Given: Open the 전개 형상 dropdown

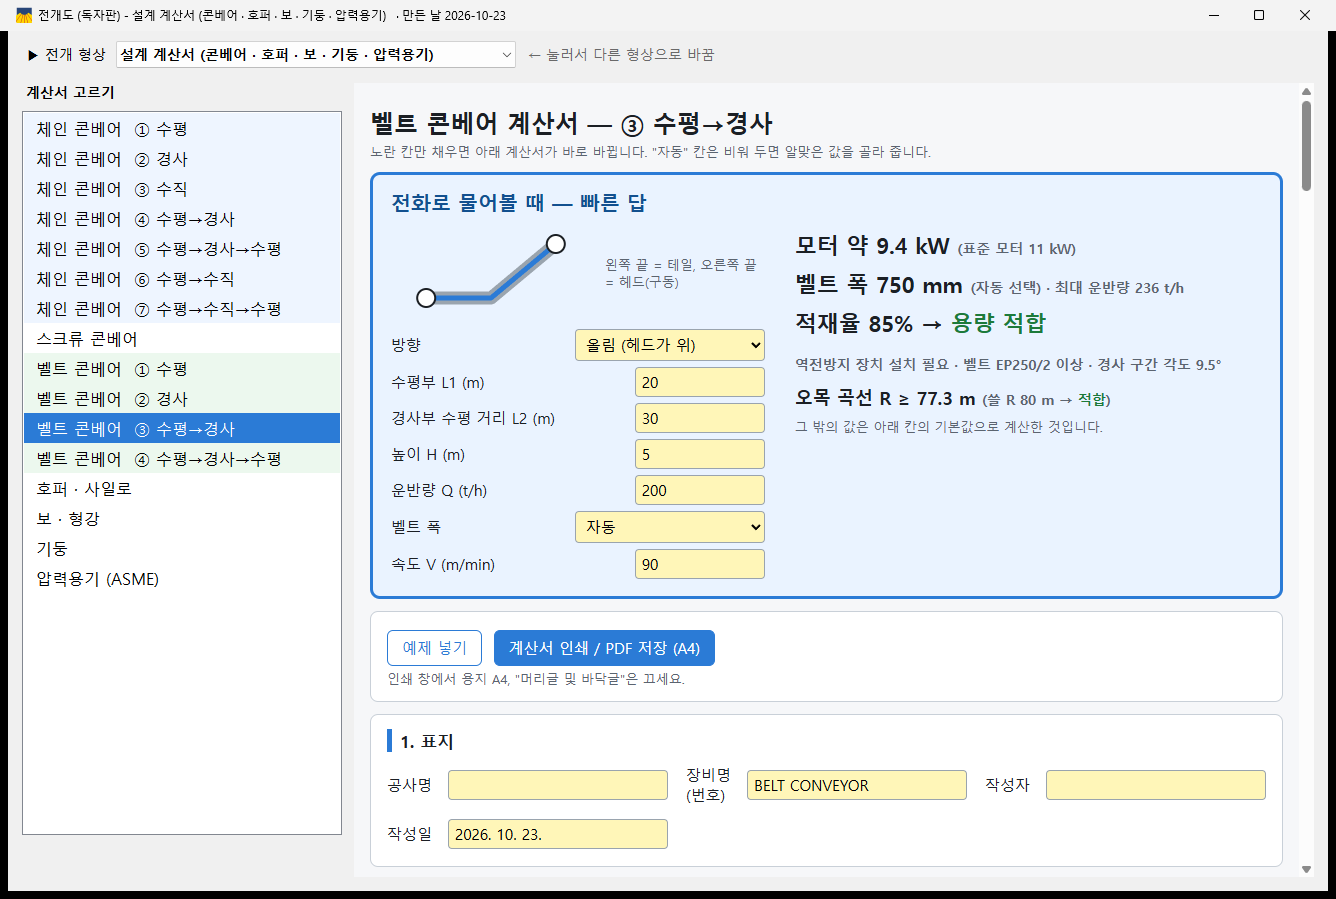Looking at the screenshot, I should pos(316,55).
